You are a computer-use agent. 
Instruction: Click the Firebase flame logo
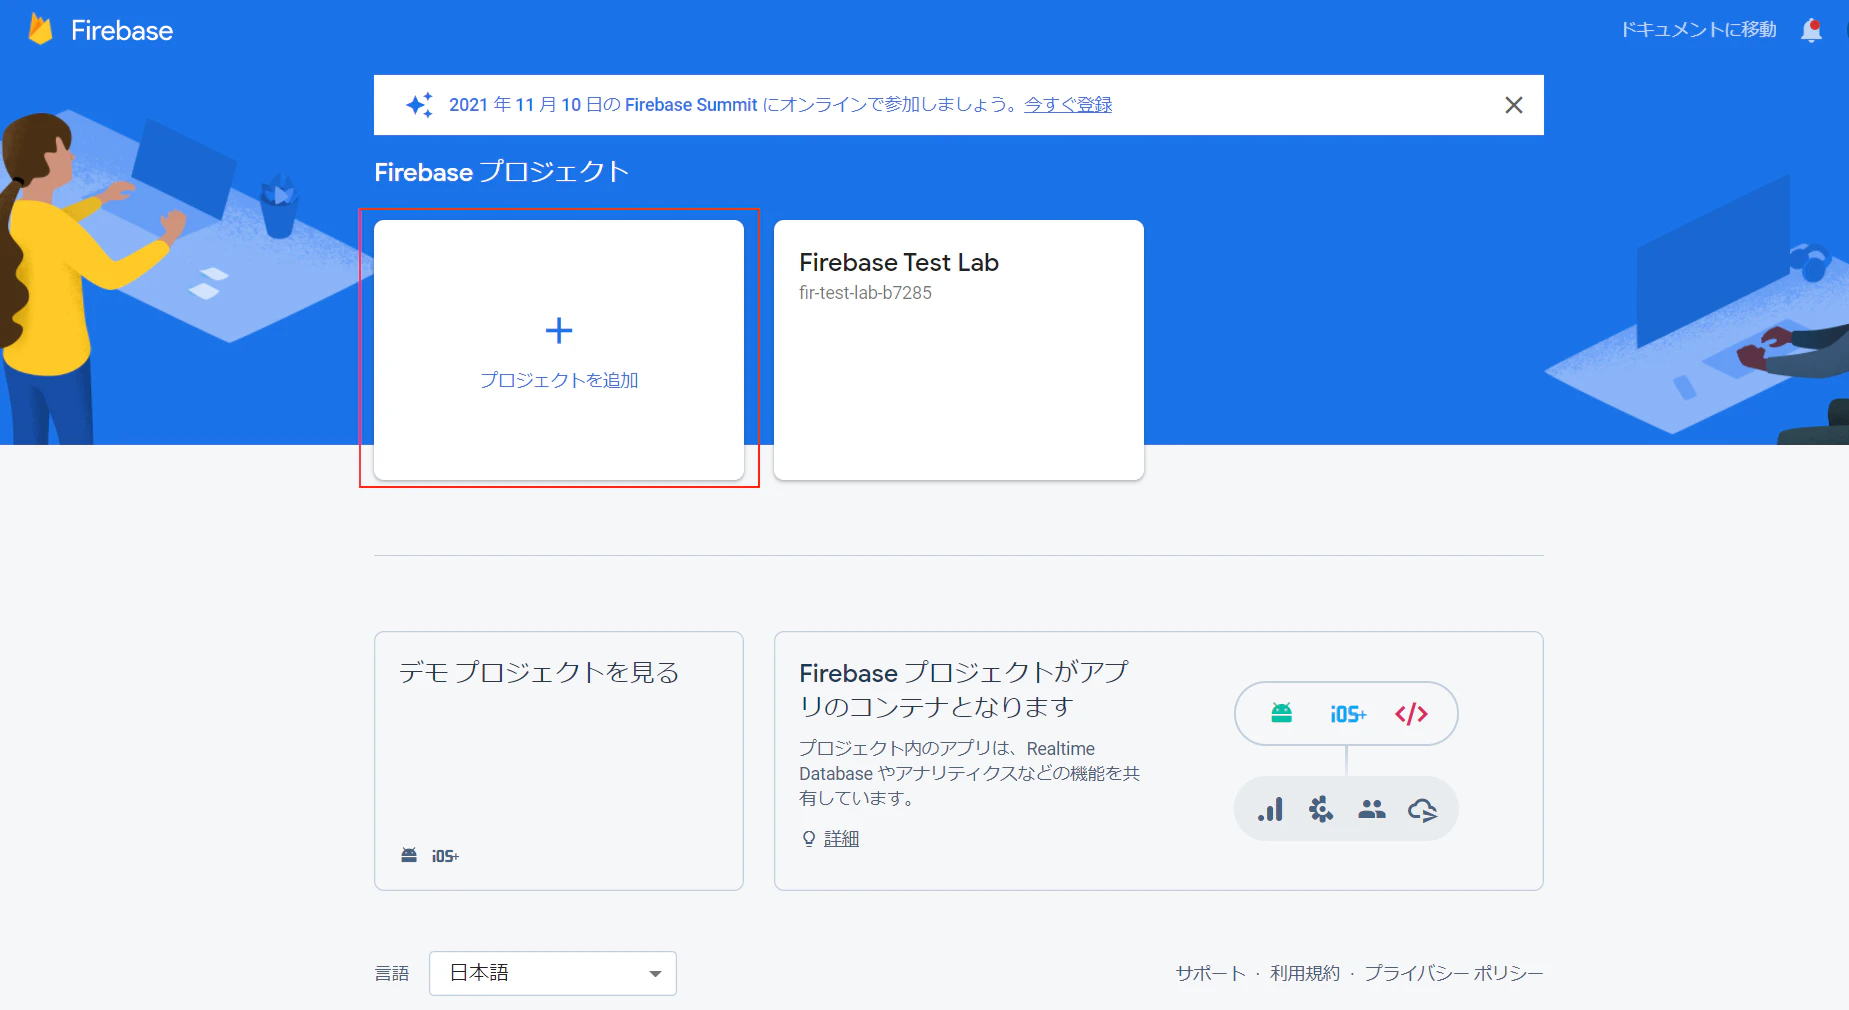point(40,29)
